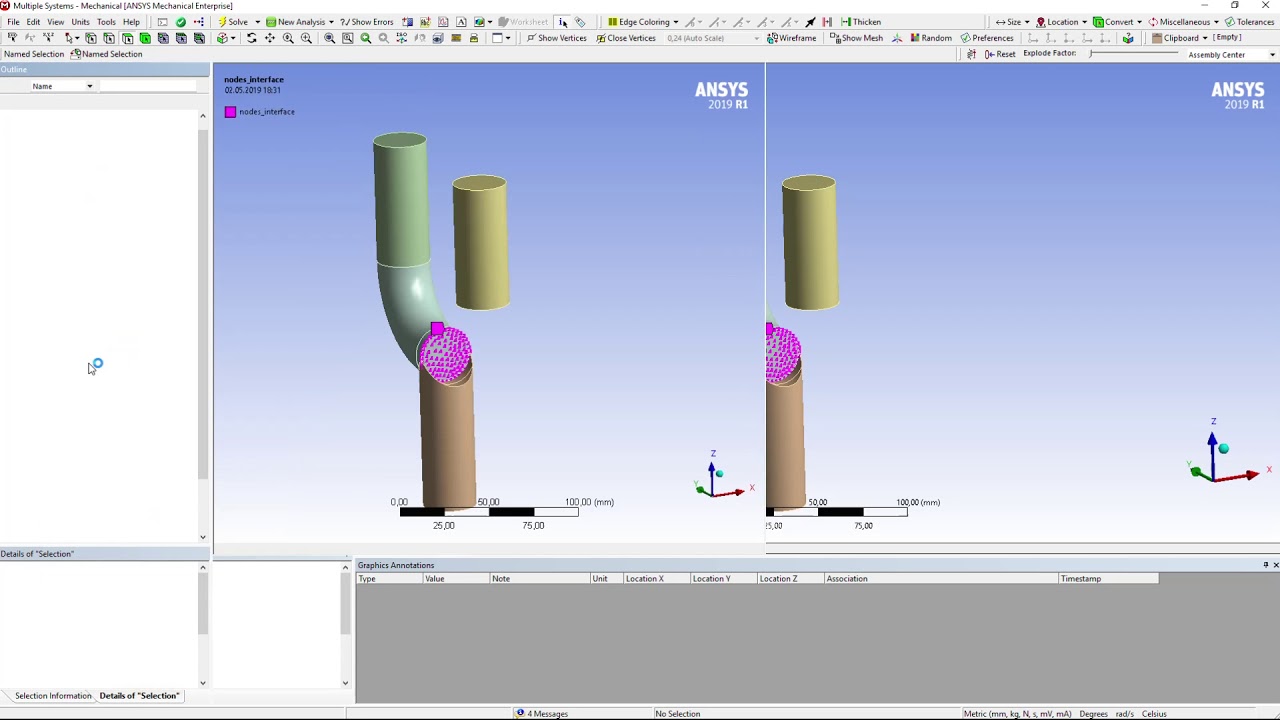Viewport: 1280px width, 720px height.
Task: Open the Convert dropdown
Action: 1139,22
